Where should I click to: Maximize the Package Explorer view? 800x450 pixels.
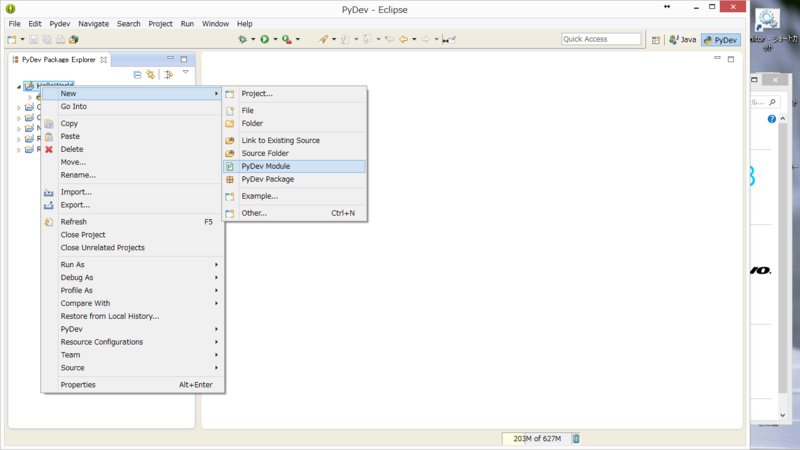[x=184, y=59]
